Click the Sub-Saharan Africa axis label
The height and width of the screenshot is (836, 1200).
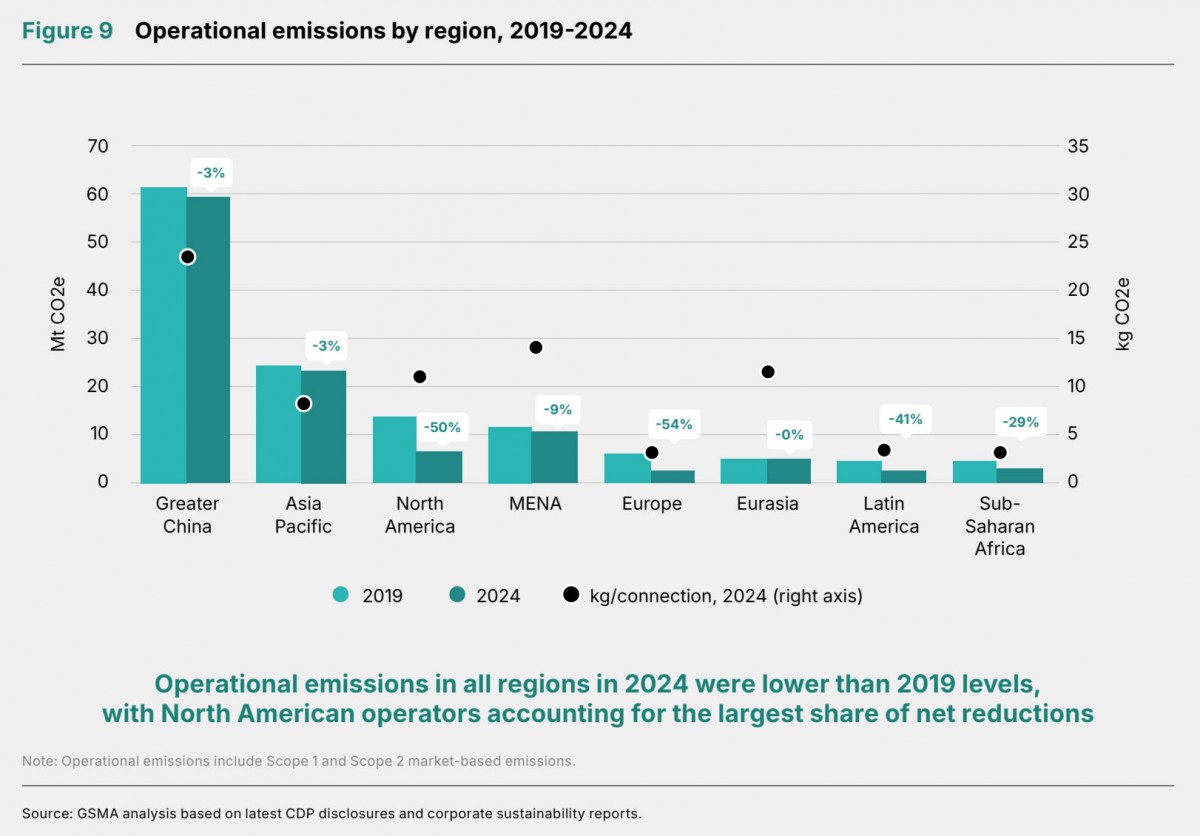pyautogui.click(x=1000, y=526)
